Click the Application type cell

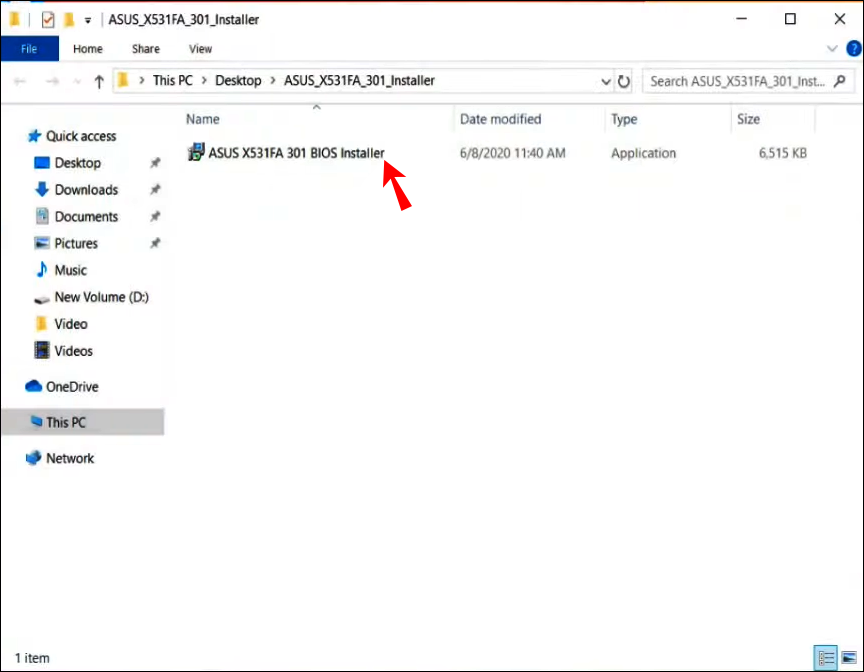tap(643, 153)
